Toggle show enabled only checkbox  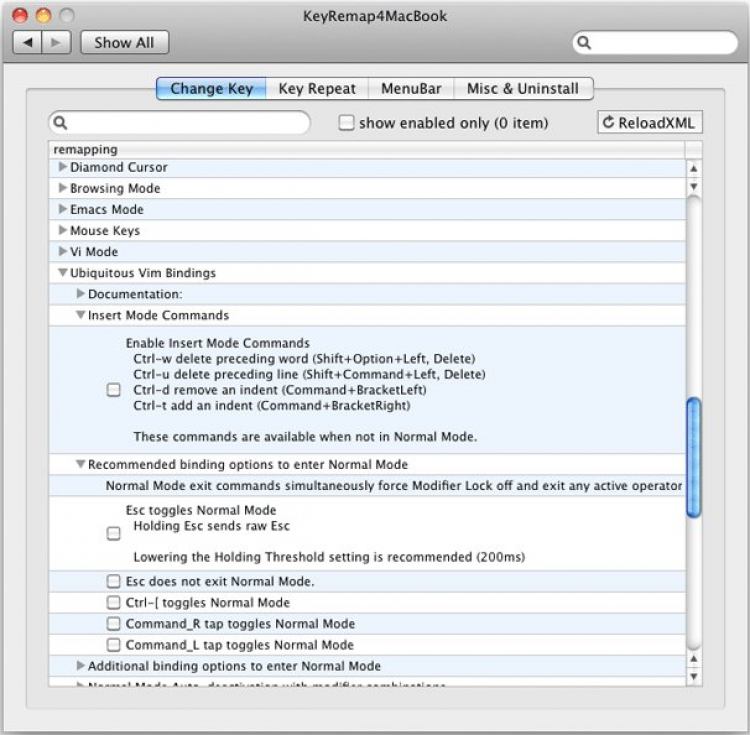346,122
